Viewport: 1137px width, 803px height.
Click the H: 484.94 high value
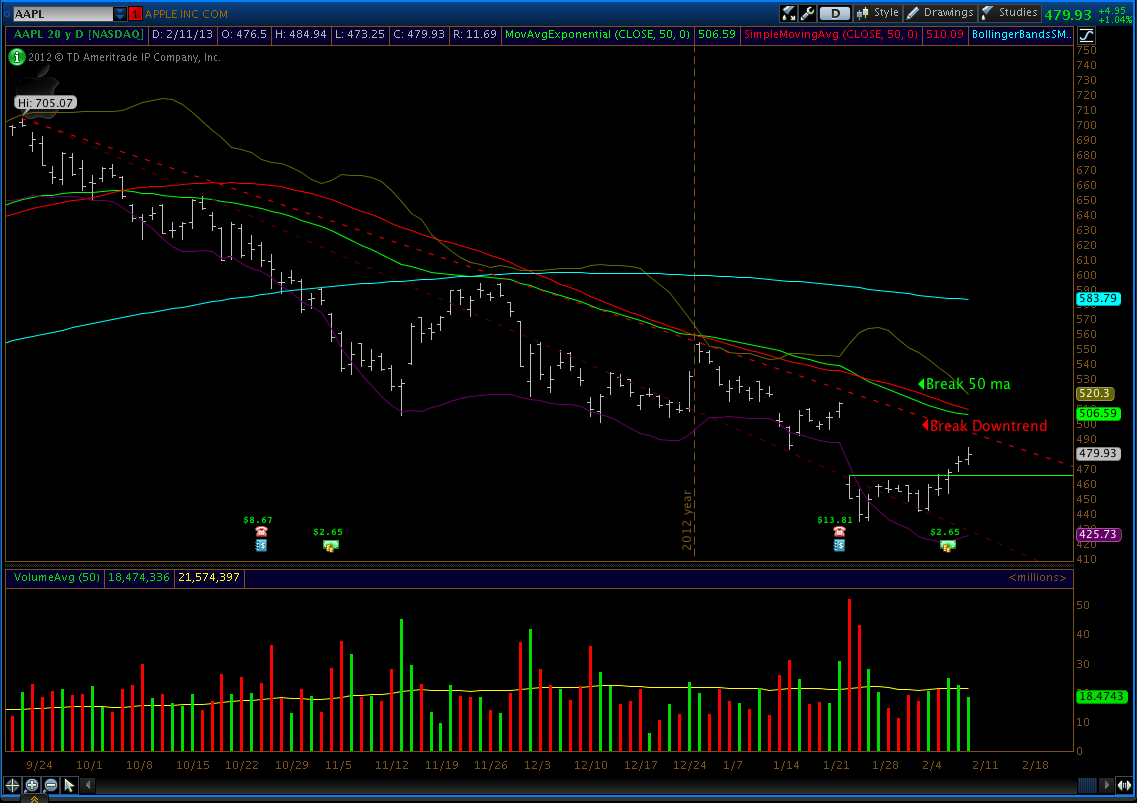click(301, 34)
